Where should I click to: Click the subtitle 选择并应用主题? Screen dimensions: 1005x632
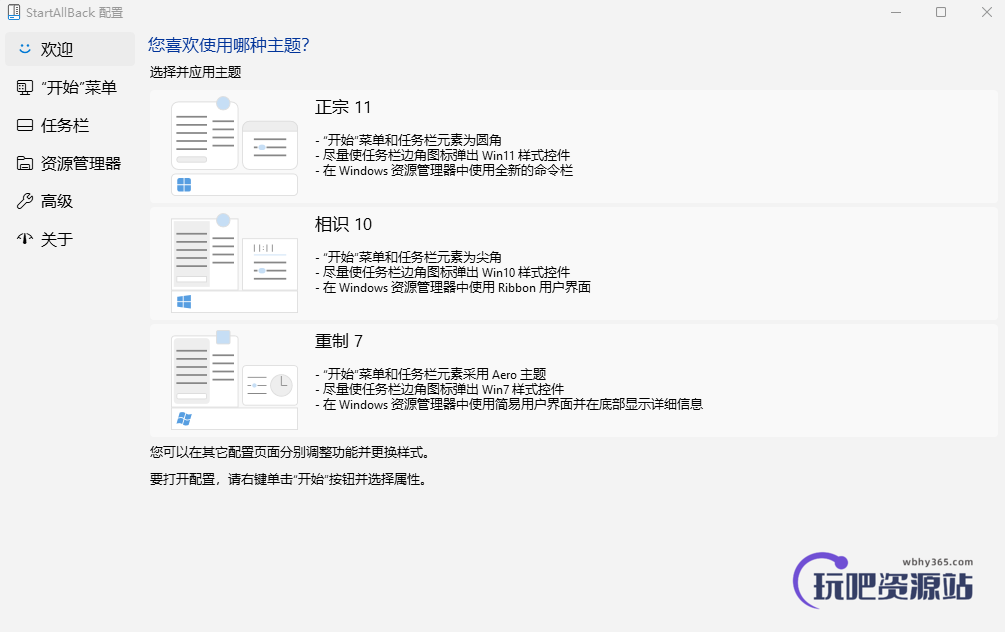click(x=195, y=72)
